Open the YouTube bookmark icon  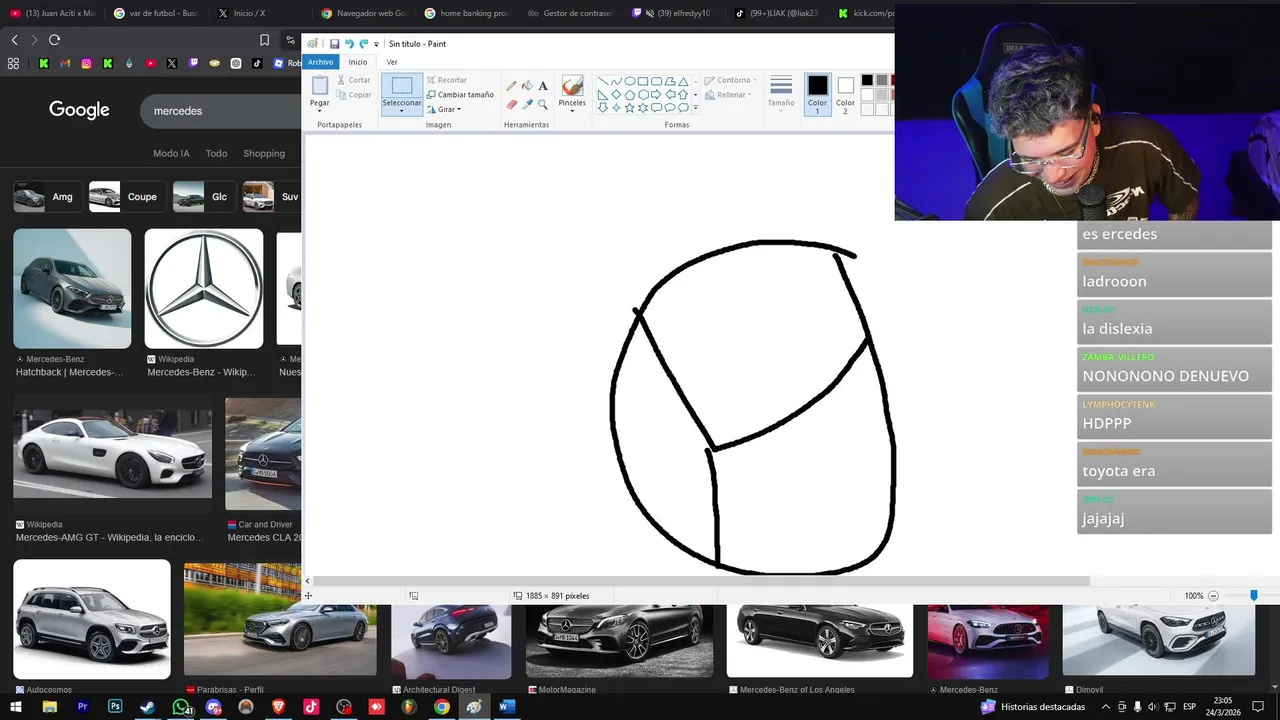tap(151, 63)
